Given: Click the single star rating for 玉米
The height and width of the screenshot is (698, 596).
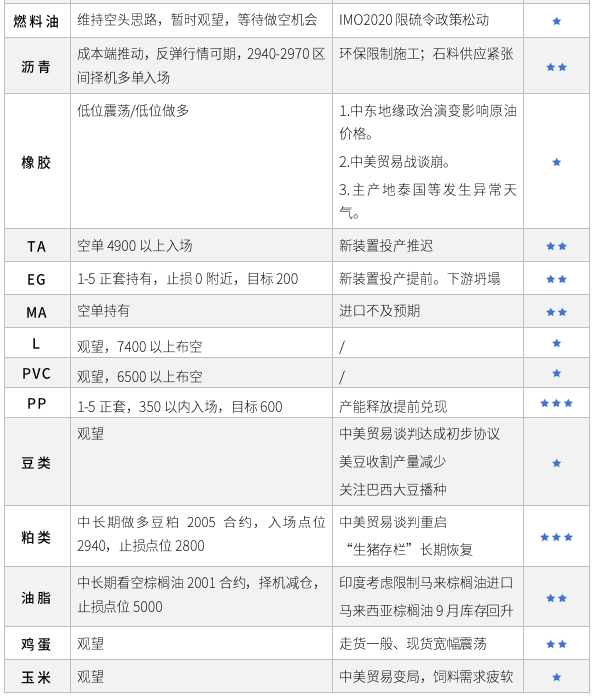Looking at the screenshot, I should pyautogui.click(x=556, y=678).
